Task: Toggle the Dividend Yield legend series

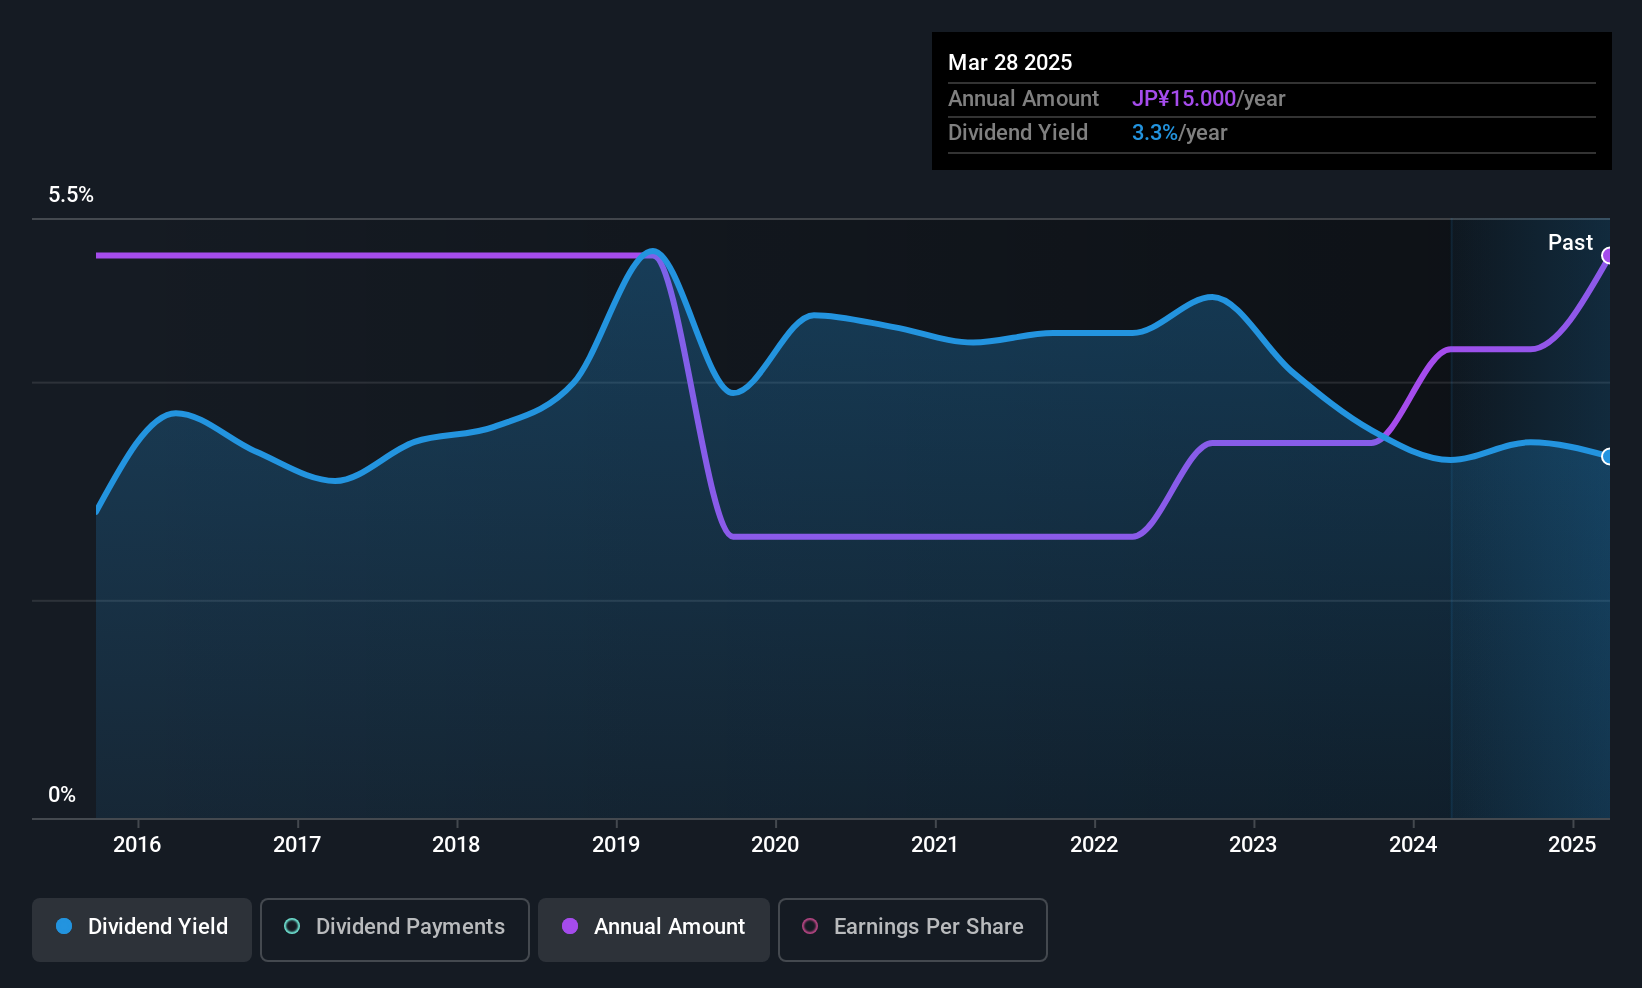Action: pos(142,927)
